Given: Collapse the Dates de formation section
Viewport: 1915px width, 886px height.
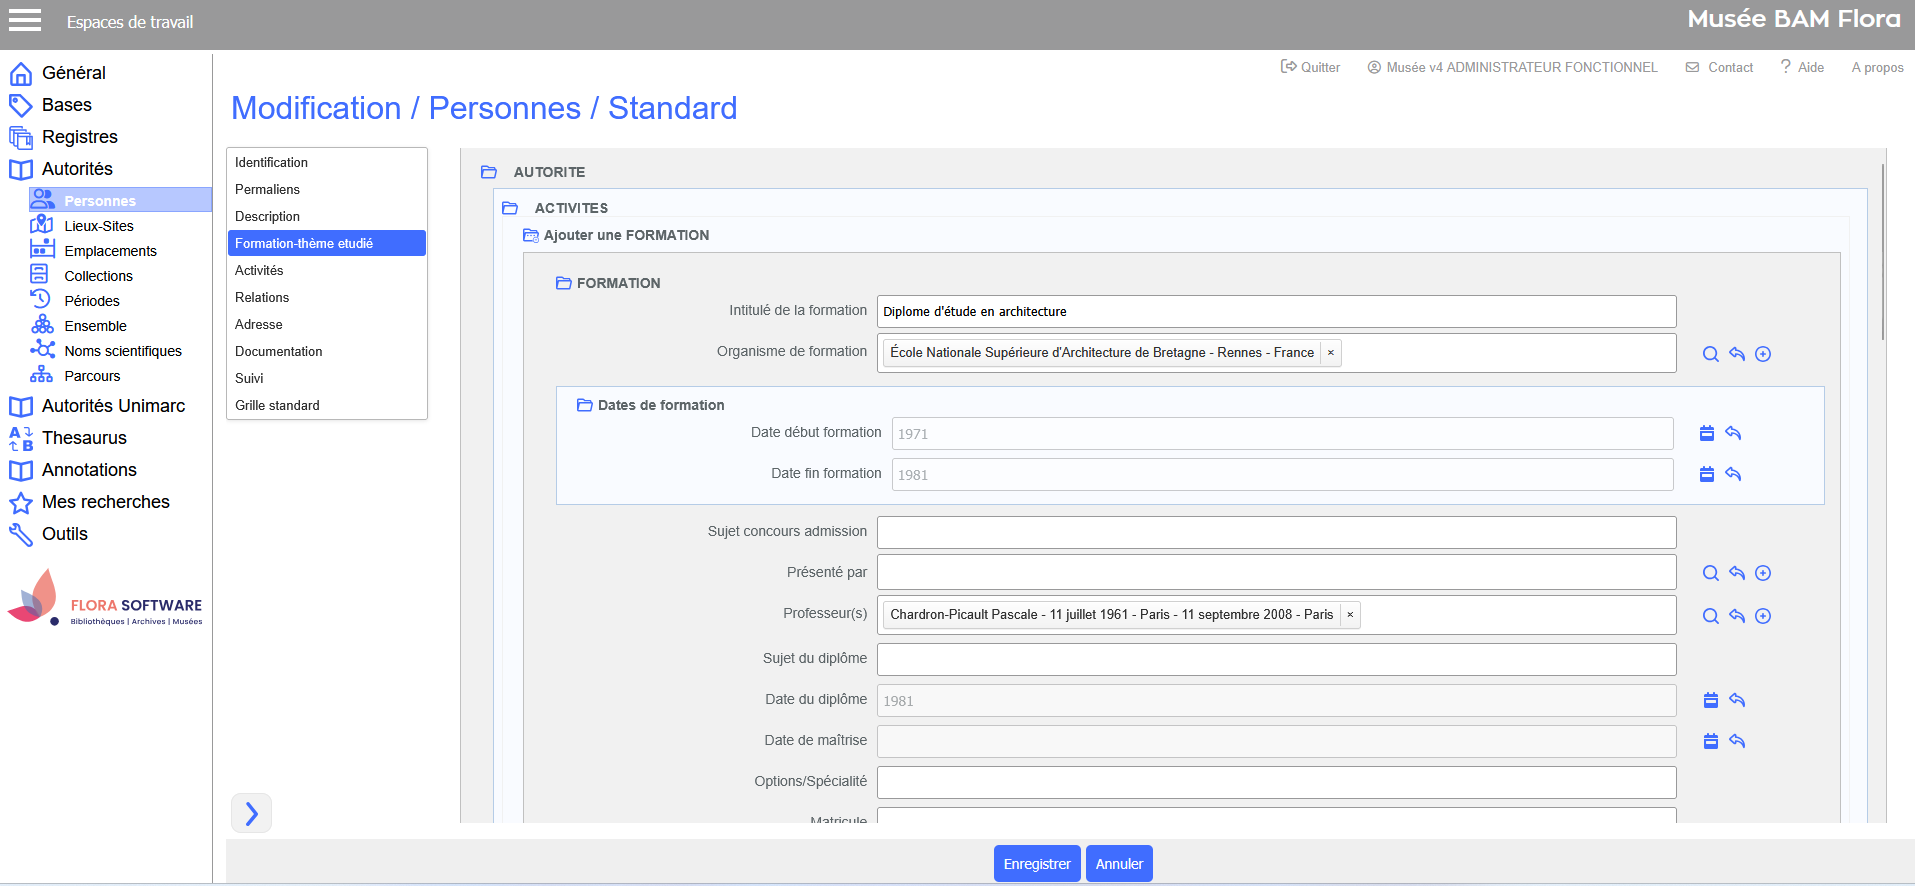Looking at the screenshot, I should pyautogui.click(x=584, y=405).
